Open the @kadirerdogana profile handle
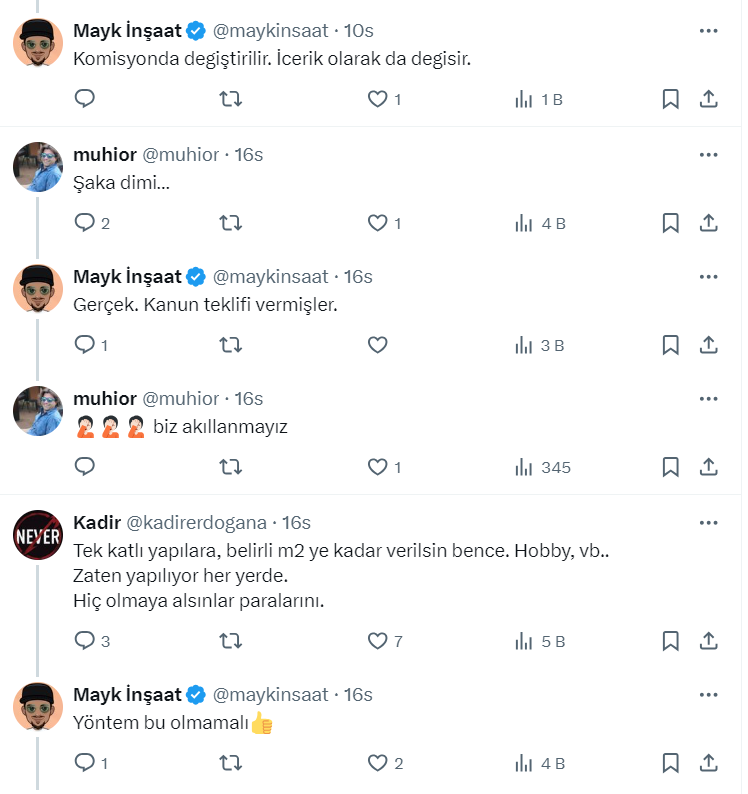Screen dimensions: 748x794 (197, 522)
